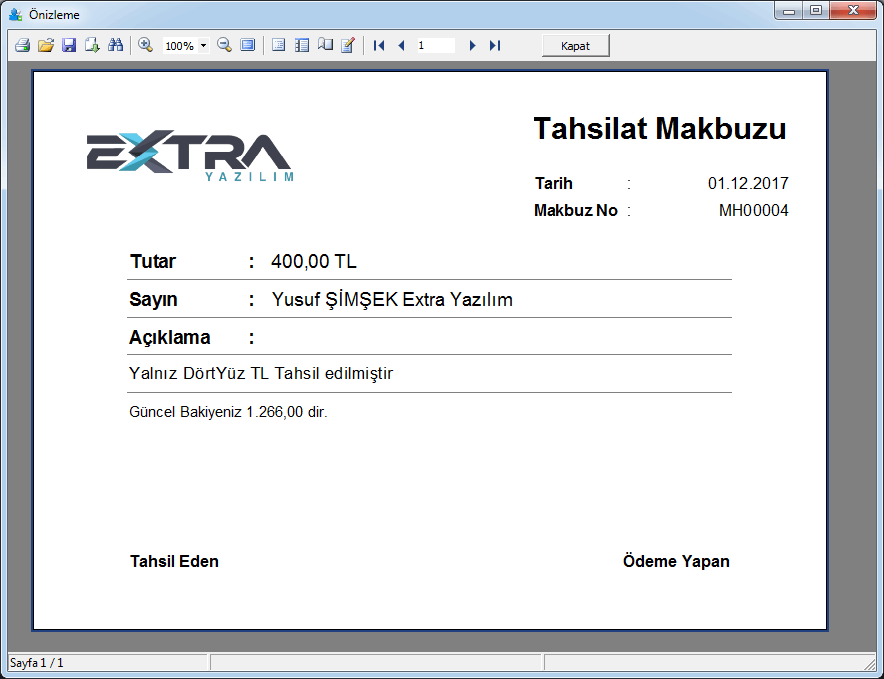The height and width of the screenshot is (679, 884).
Task: Maximize the Önizleme window
Action: click(x=815, y=11)
